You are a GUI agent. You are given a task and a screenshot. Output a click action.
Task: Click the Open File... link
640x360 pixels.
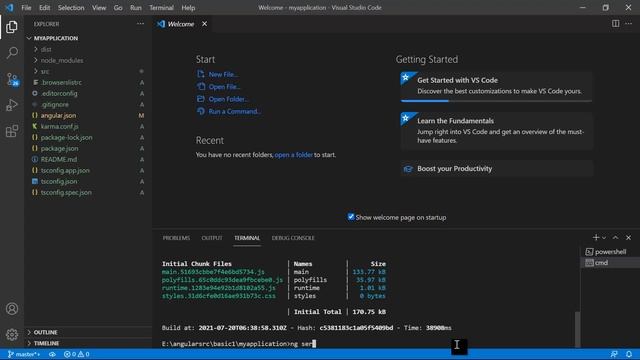point(224,87)
